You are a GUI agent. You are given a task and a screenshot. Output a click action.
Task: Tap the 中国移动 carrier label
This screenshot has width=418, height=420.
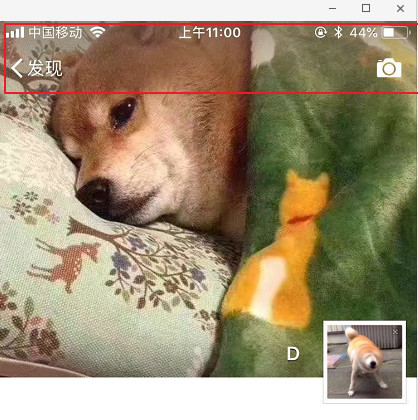pos(55,32)
